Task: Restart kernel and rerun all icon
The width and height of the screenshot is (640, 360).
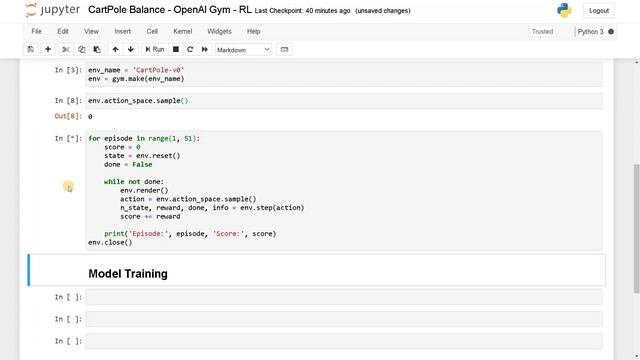Action: (x=204, y=49)
